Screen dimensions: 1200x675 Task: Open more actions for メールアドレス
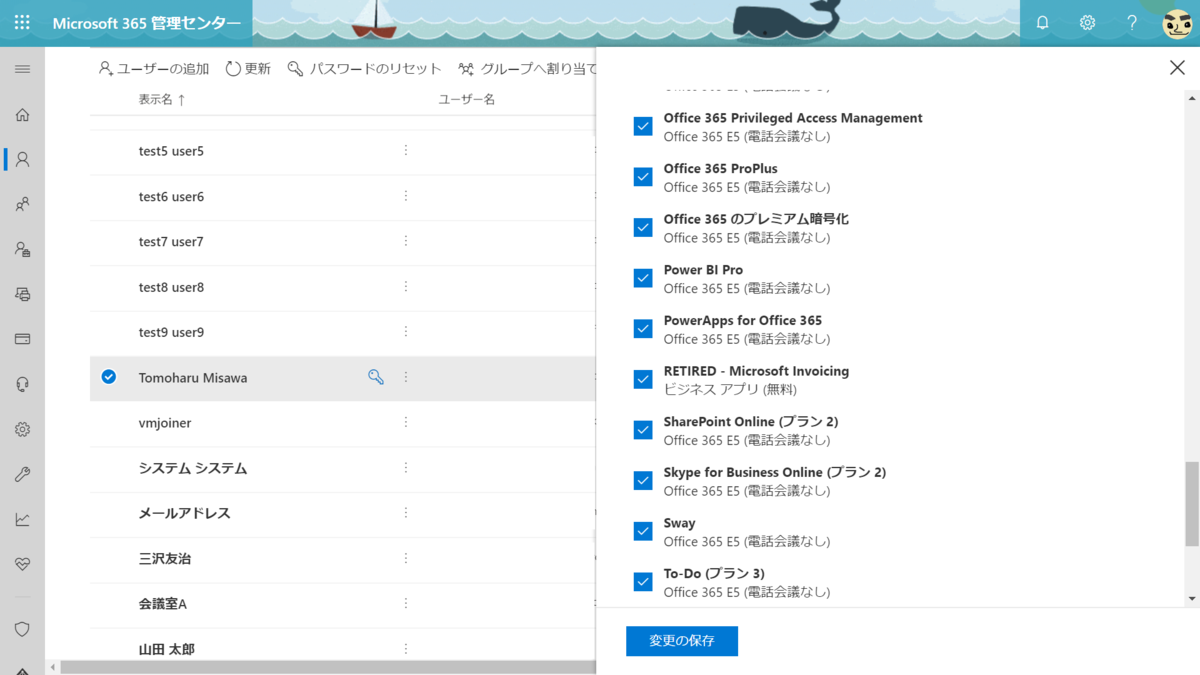(406, 513)
